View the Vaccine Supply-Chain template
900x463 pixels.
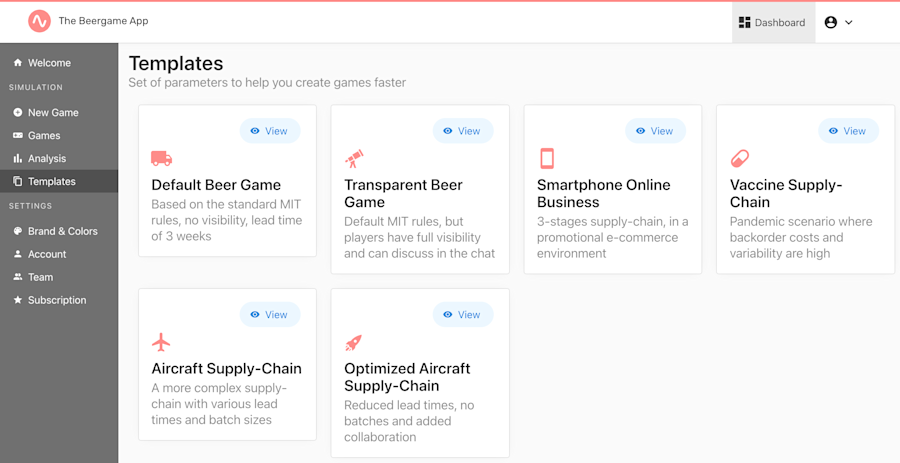pyautogui.click(x=848, y=131)
